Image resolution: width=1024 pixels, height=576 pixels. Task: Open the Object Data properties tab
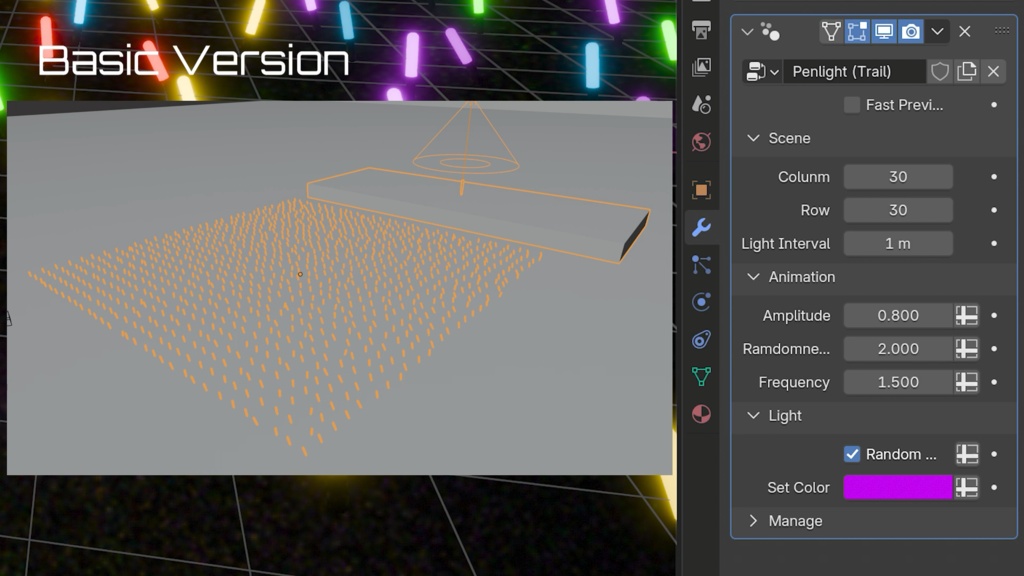pyautogui.click(x=701, y=376)
